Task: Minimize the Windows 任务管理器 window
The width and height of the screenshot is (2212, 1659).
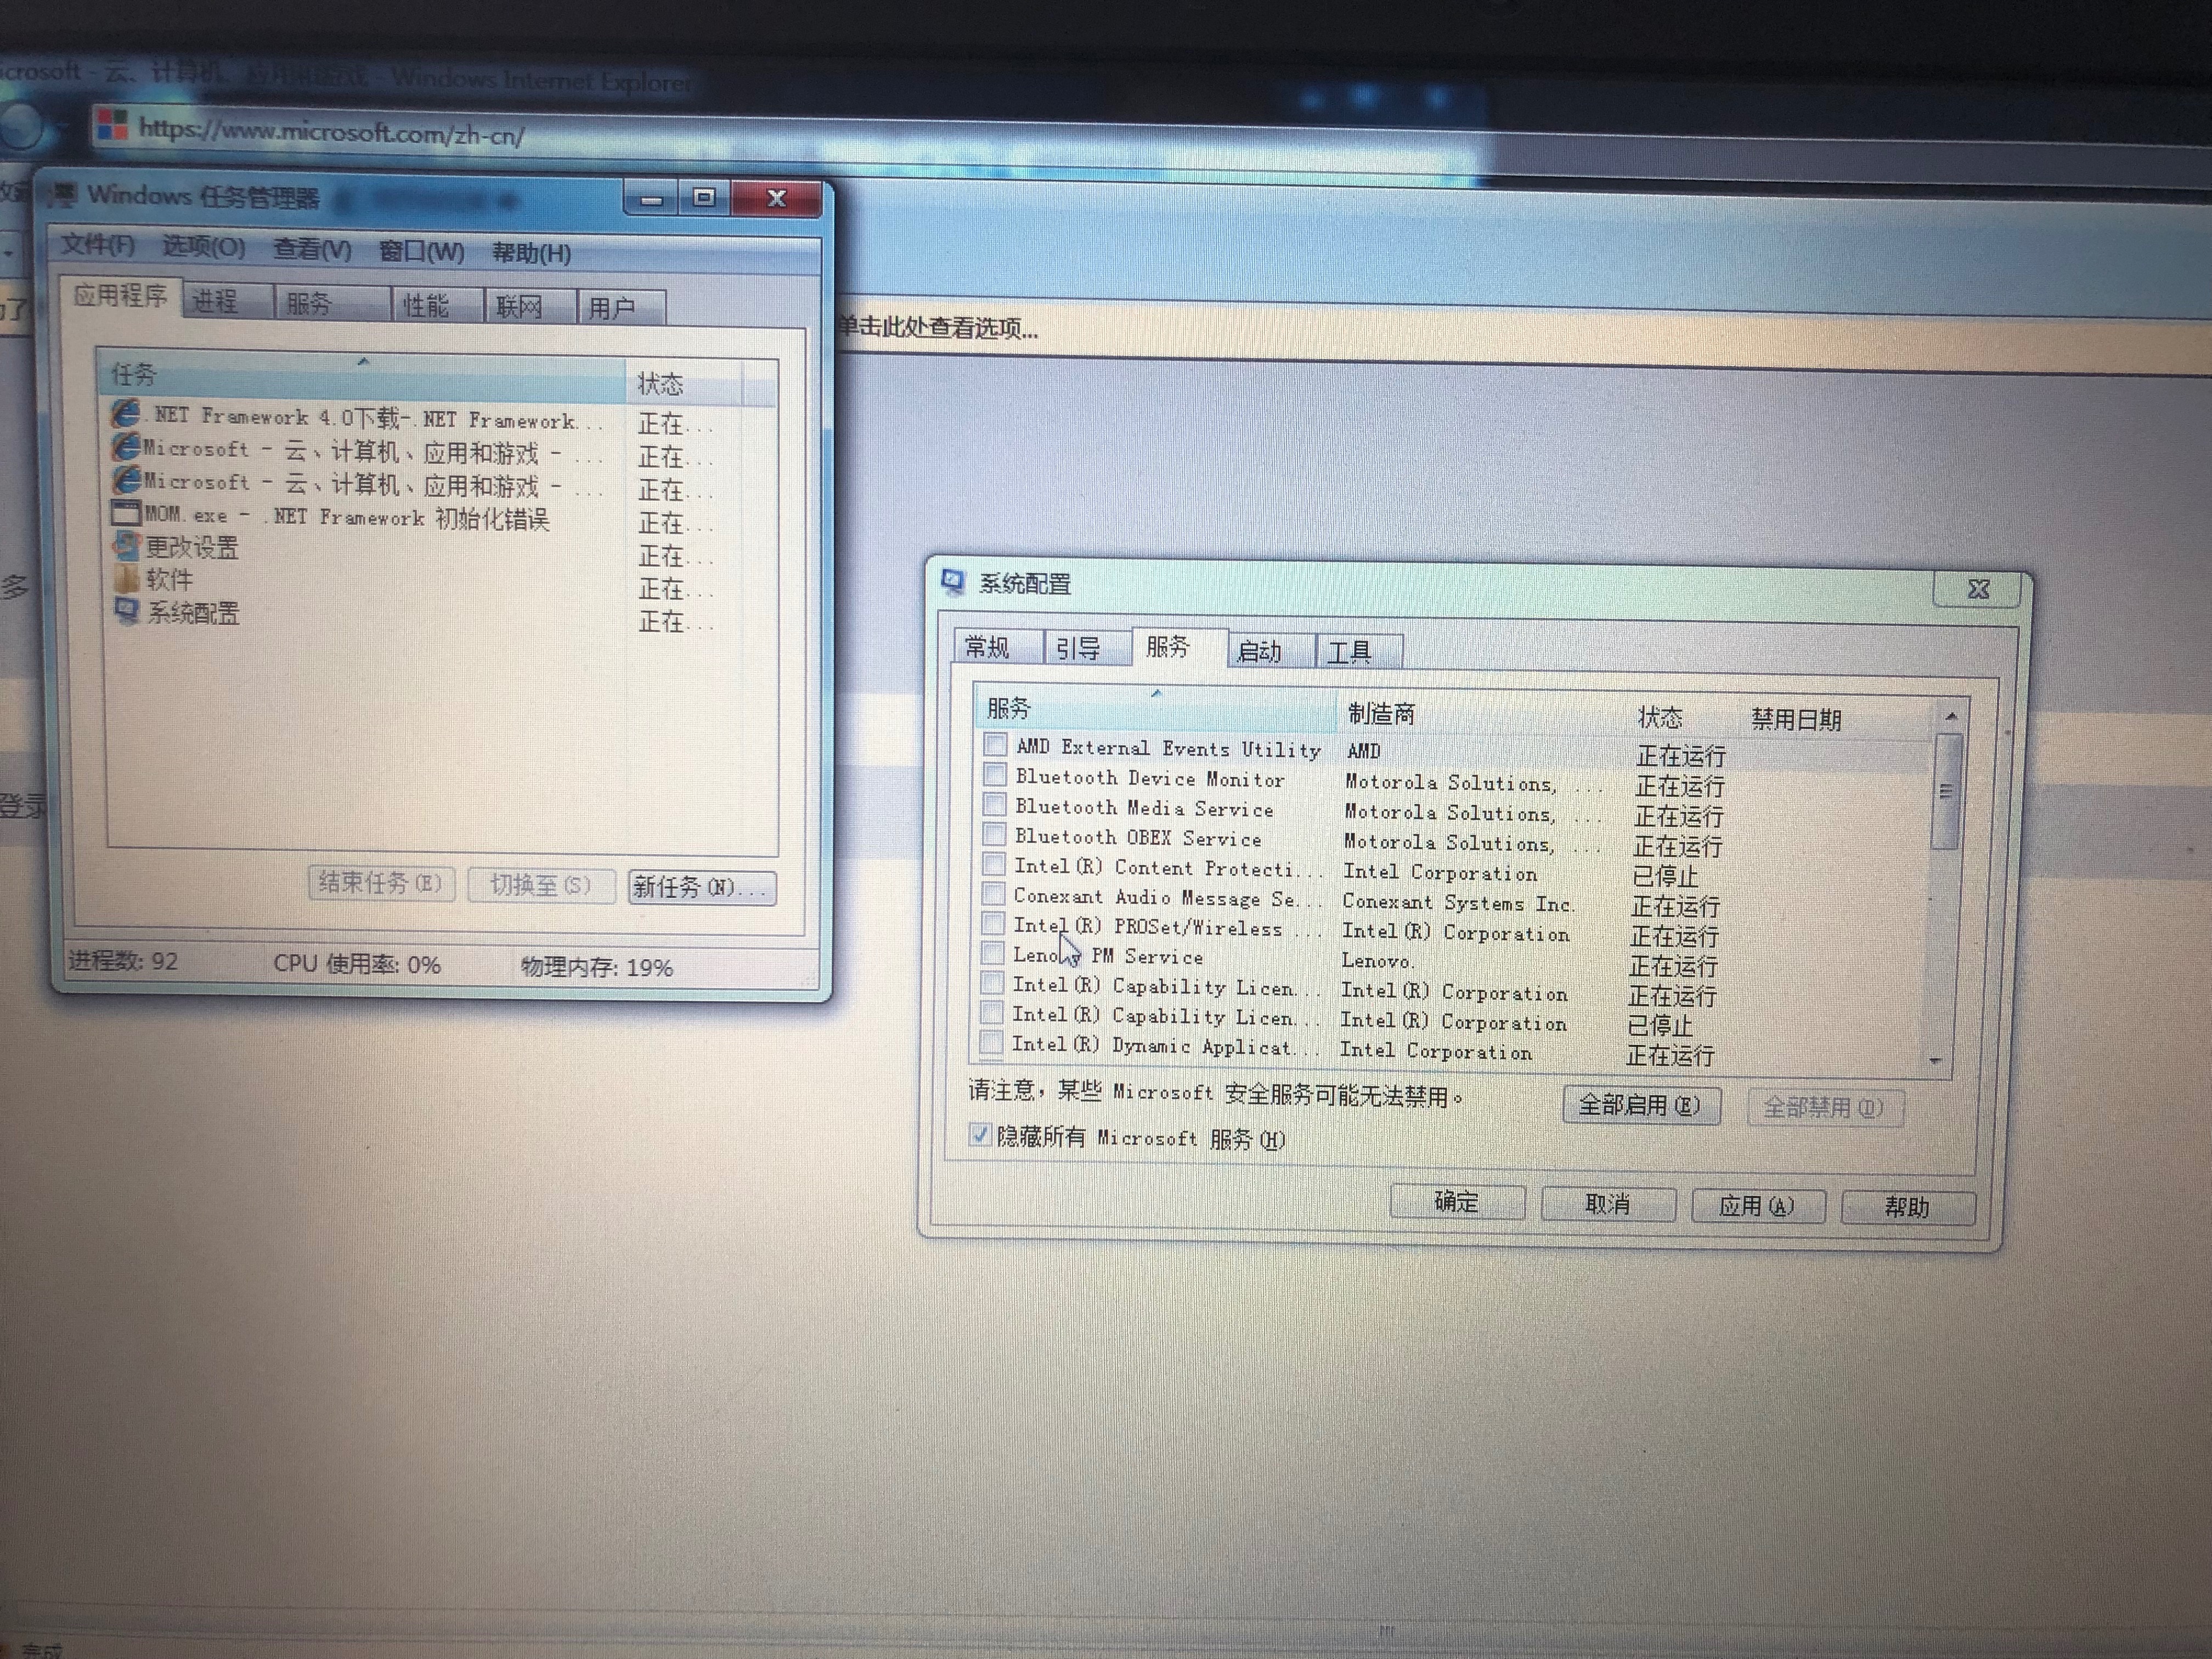Action: tap(652, 199)
